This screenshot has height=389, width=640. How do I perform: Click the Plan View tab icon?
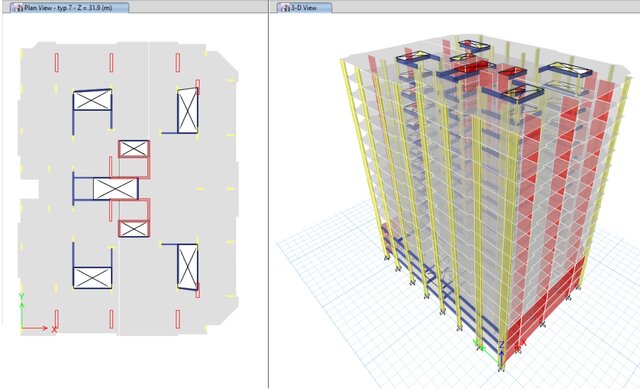pyautogui.click(x=18, y=8)
